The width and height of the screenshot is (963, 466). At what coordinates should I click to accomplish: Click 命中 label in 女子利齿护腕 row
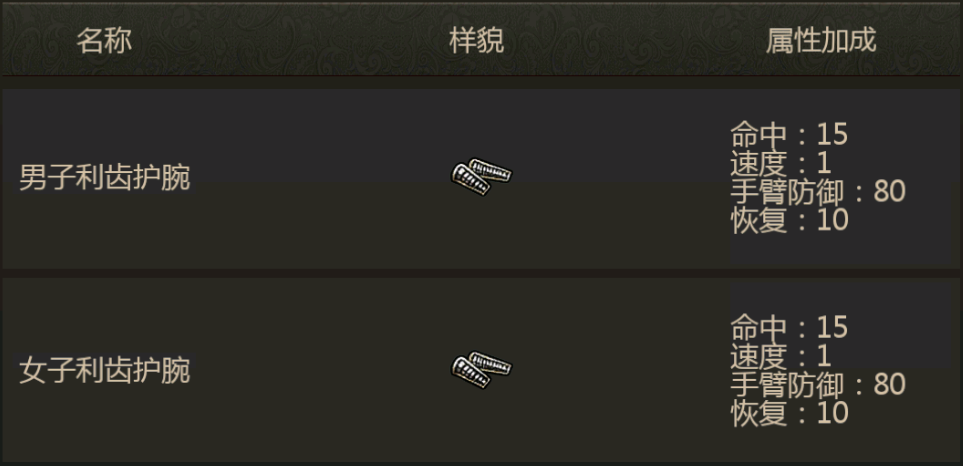click(x=758, y=328)
